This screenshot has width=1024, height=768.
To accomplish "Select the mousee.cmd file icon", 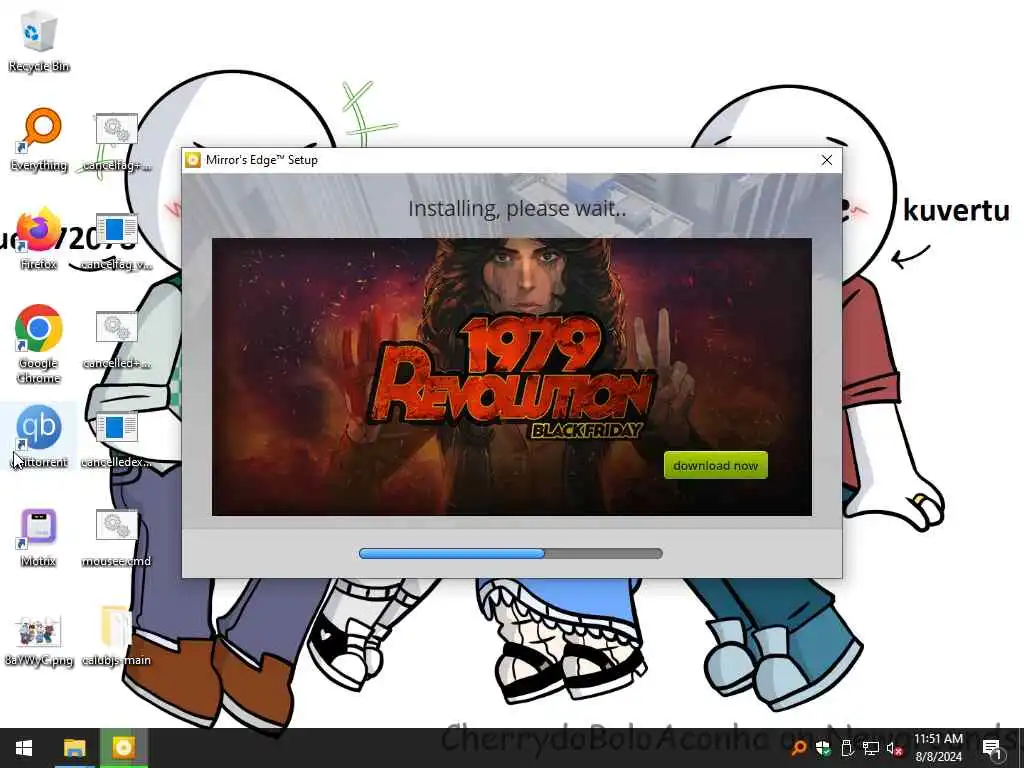I will (x=116, y=538).
